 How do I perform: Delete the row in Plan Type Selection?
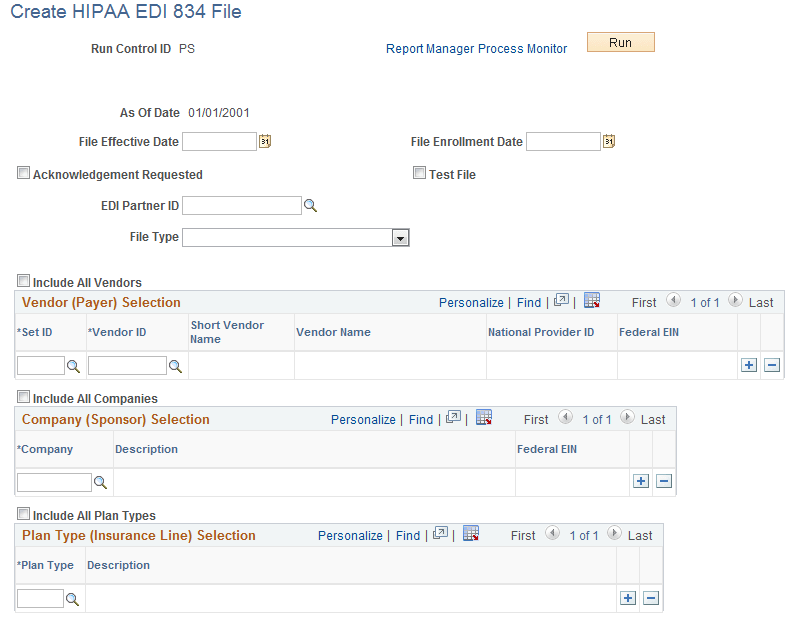pyautogui.click(x=651, y=598)
